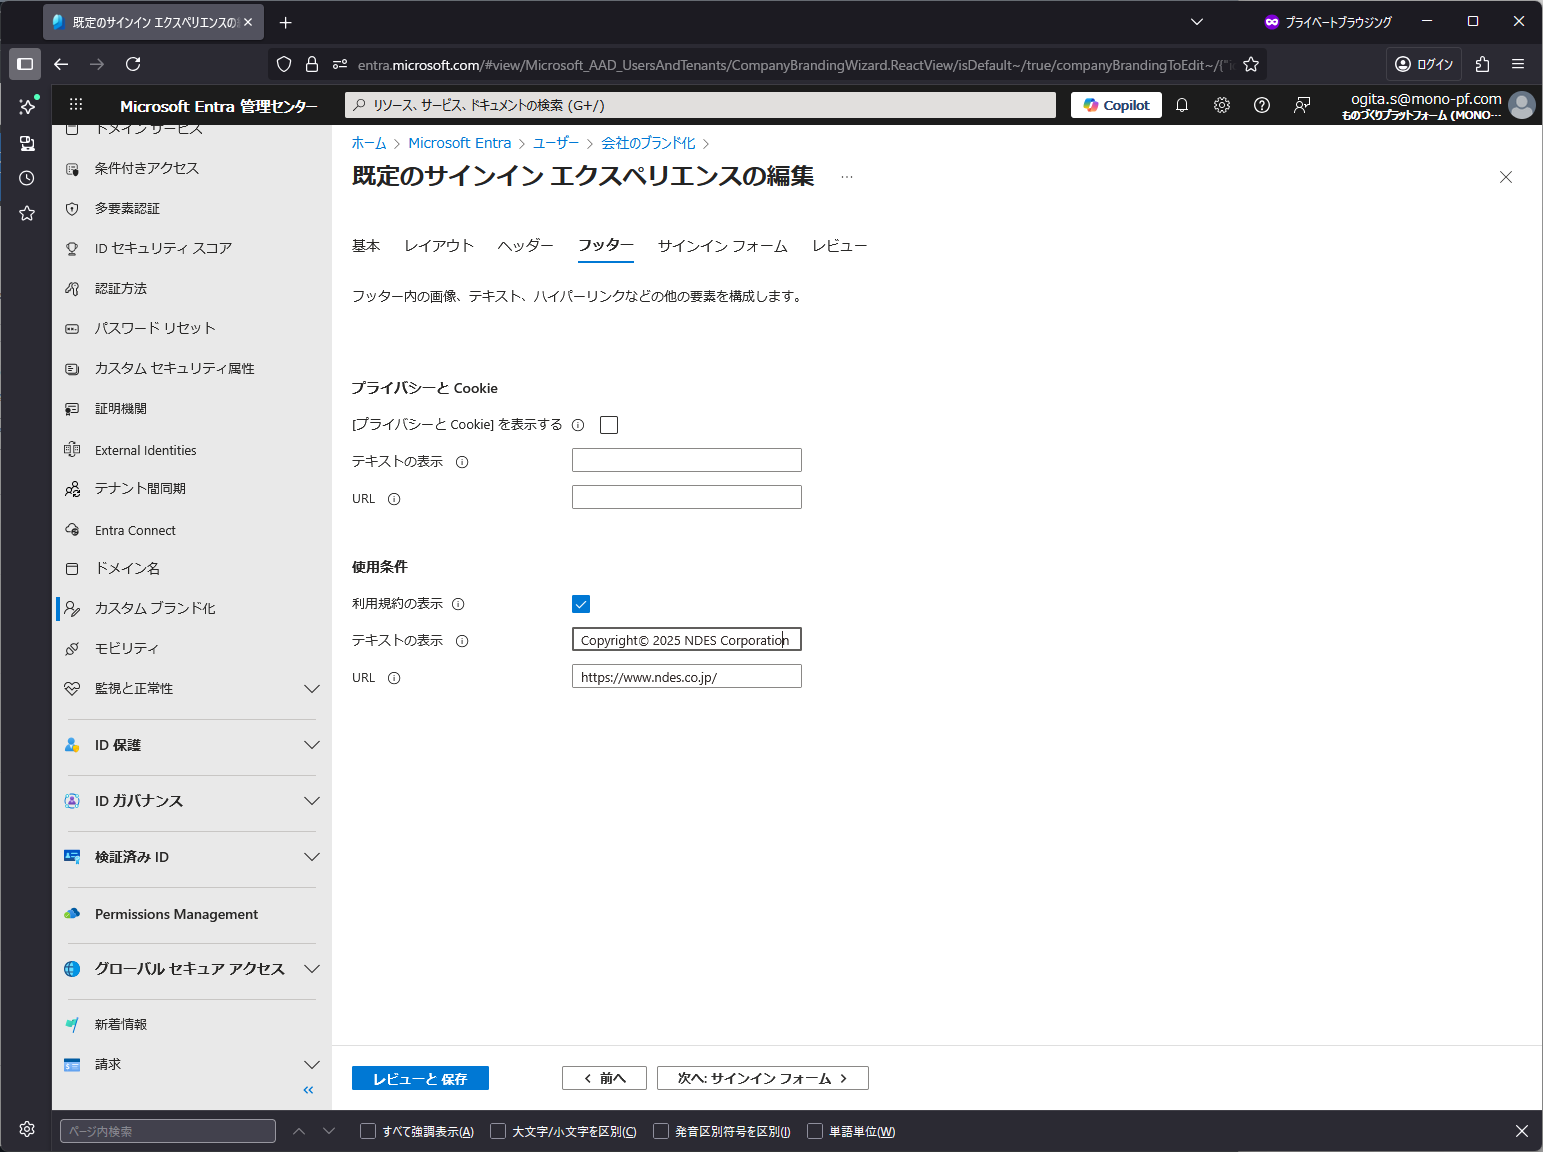Open the app launcher waffle icon
Image resolution: width=1543 pixels, height=1152 pixels.
[76, 105]
